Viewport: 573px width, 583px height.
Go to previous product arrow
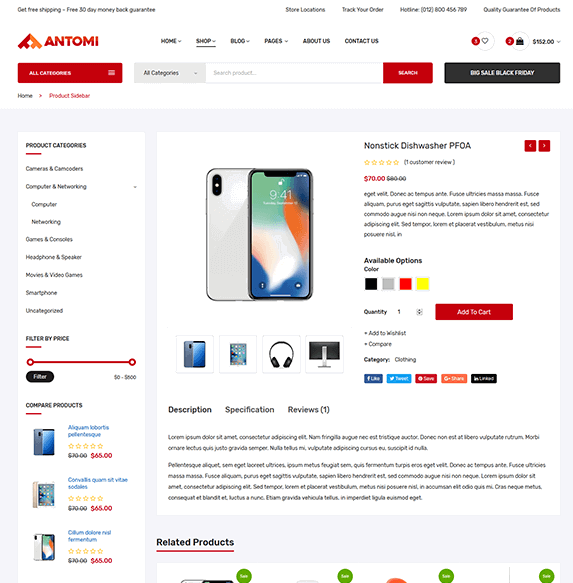[530, 146]
